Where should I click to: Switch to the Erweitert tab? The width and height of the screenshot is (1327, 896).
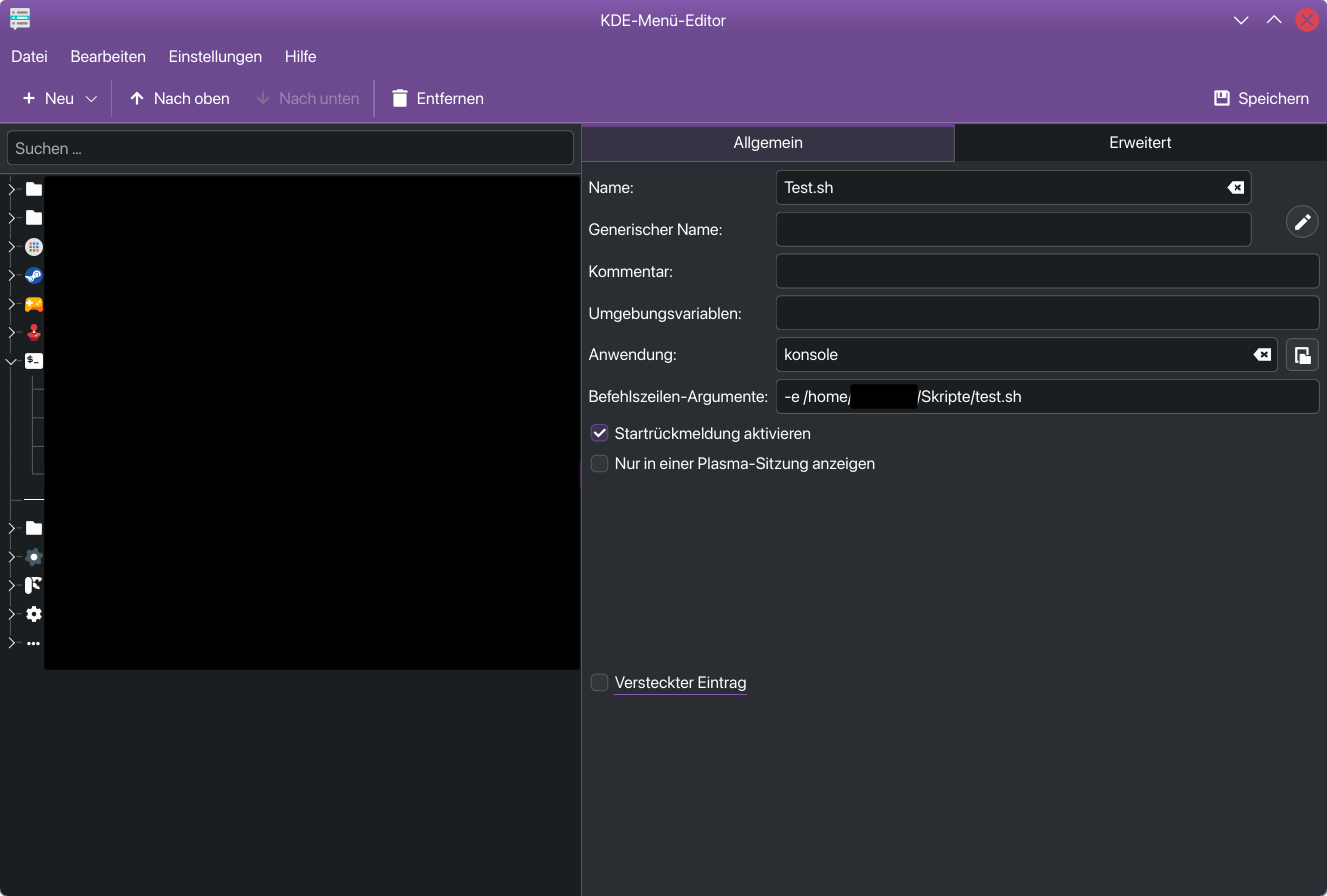[1140, 142]
